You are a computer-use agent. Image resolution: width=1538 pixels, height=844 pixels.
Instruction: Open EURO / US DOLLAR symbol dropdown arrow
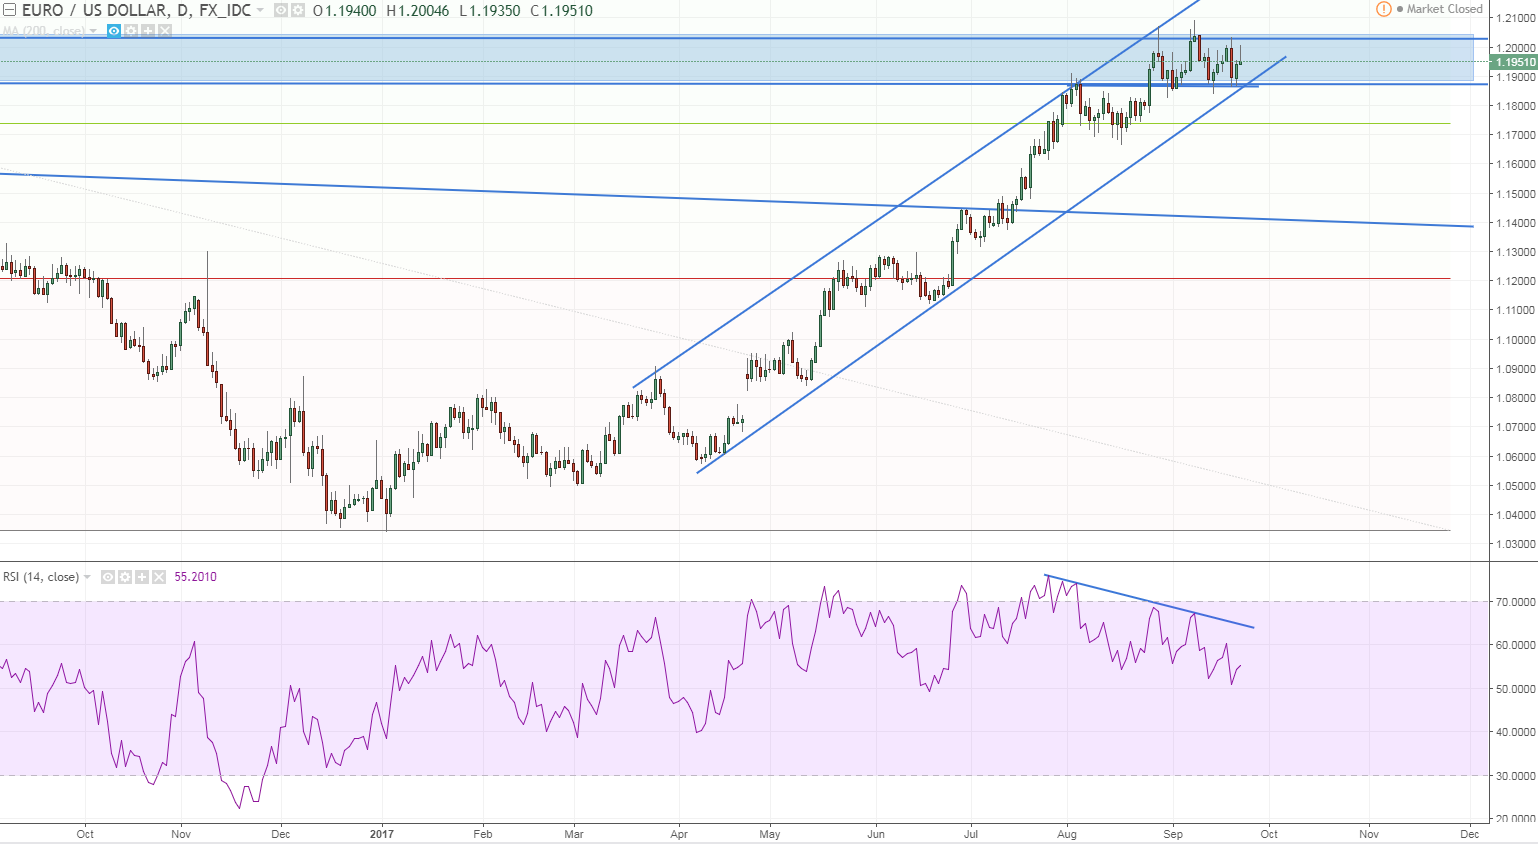pyautogui.click(x=261, y=11)
